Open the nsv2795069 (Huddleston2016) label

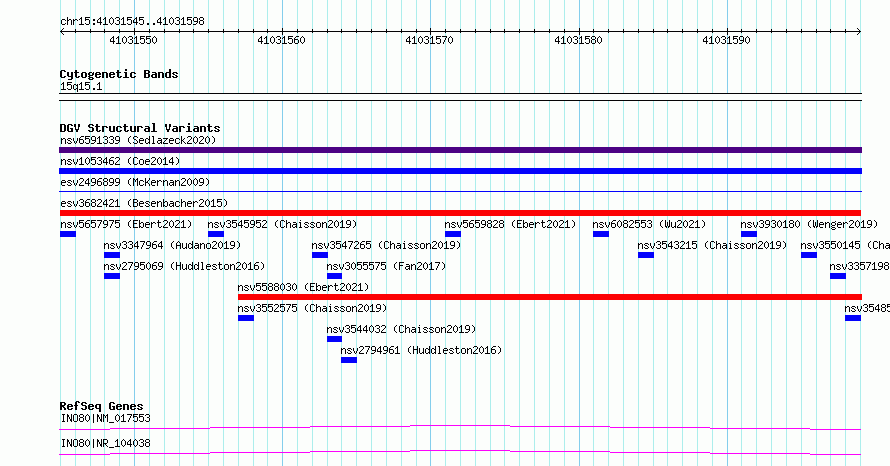point(184,266)
